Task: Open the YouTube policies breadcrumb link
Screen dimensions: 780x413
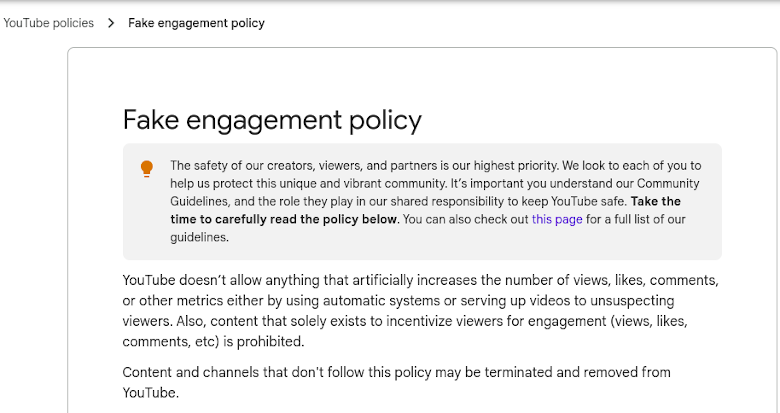Action: [x=48, y=23]
